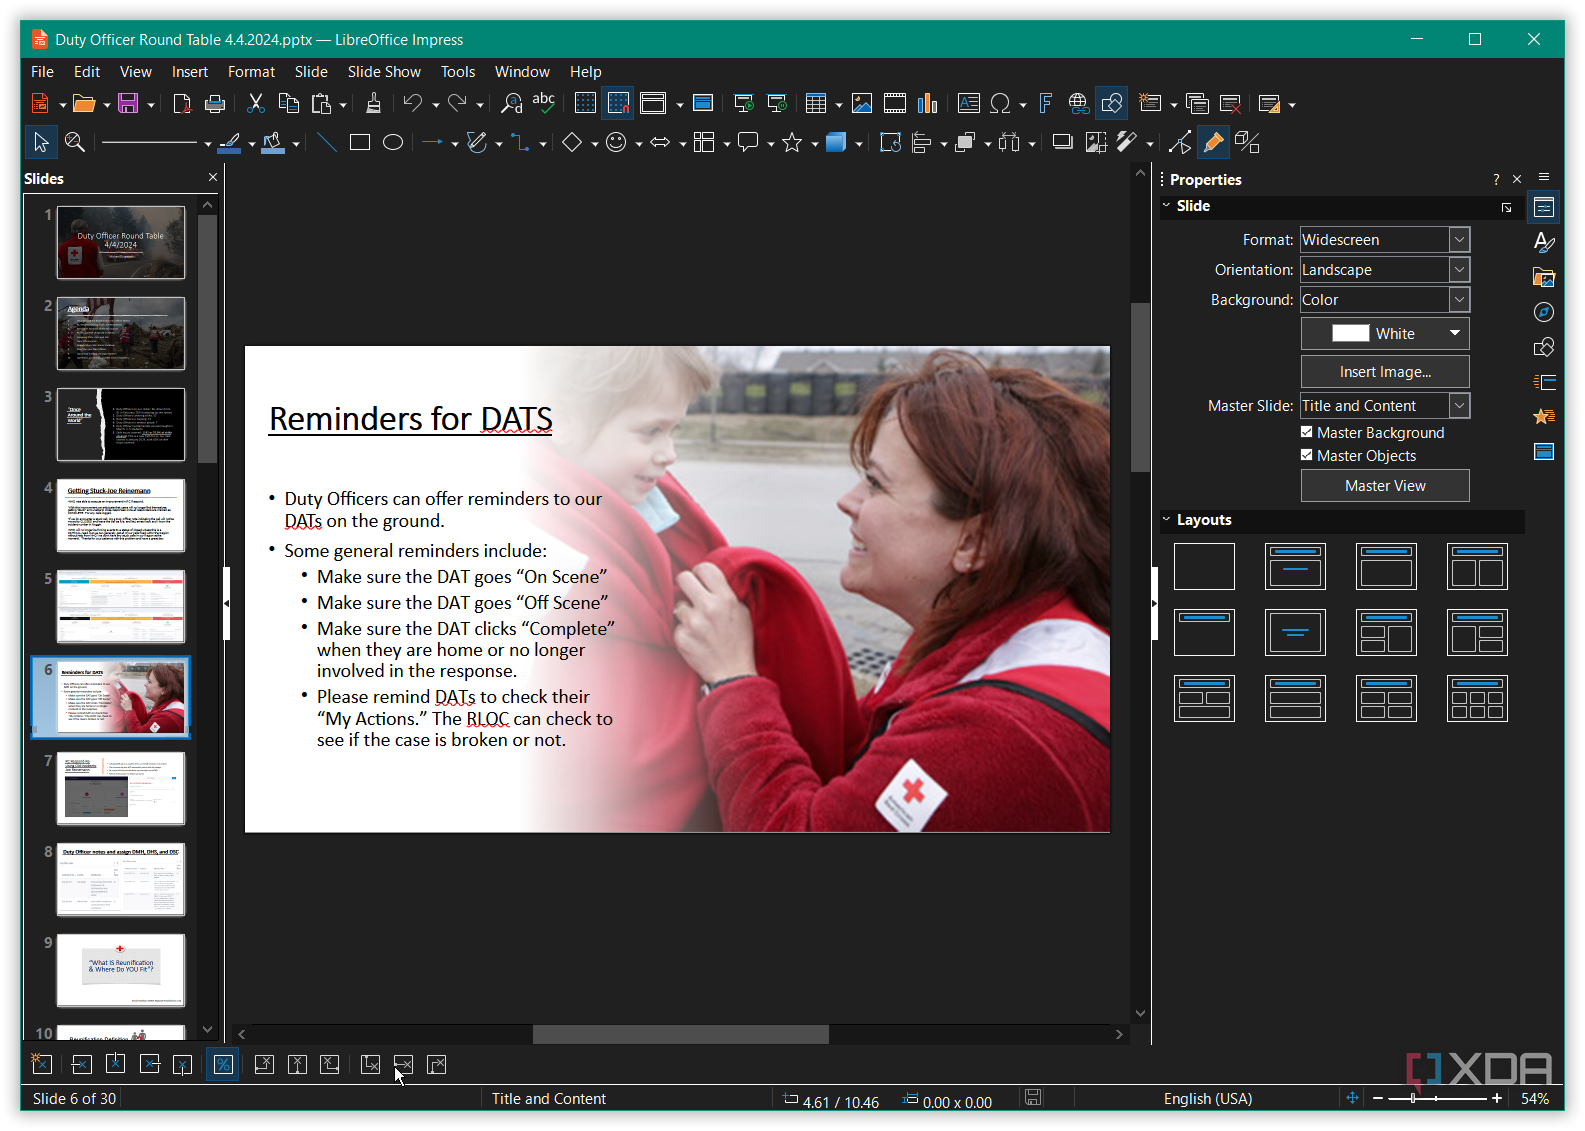Open the White background color swatch

pos(1385,334)
